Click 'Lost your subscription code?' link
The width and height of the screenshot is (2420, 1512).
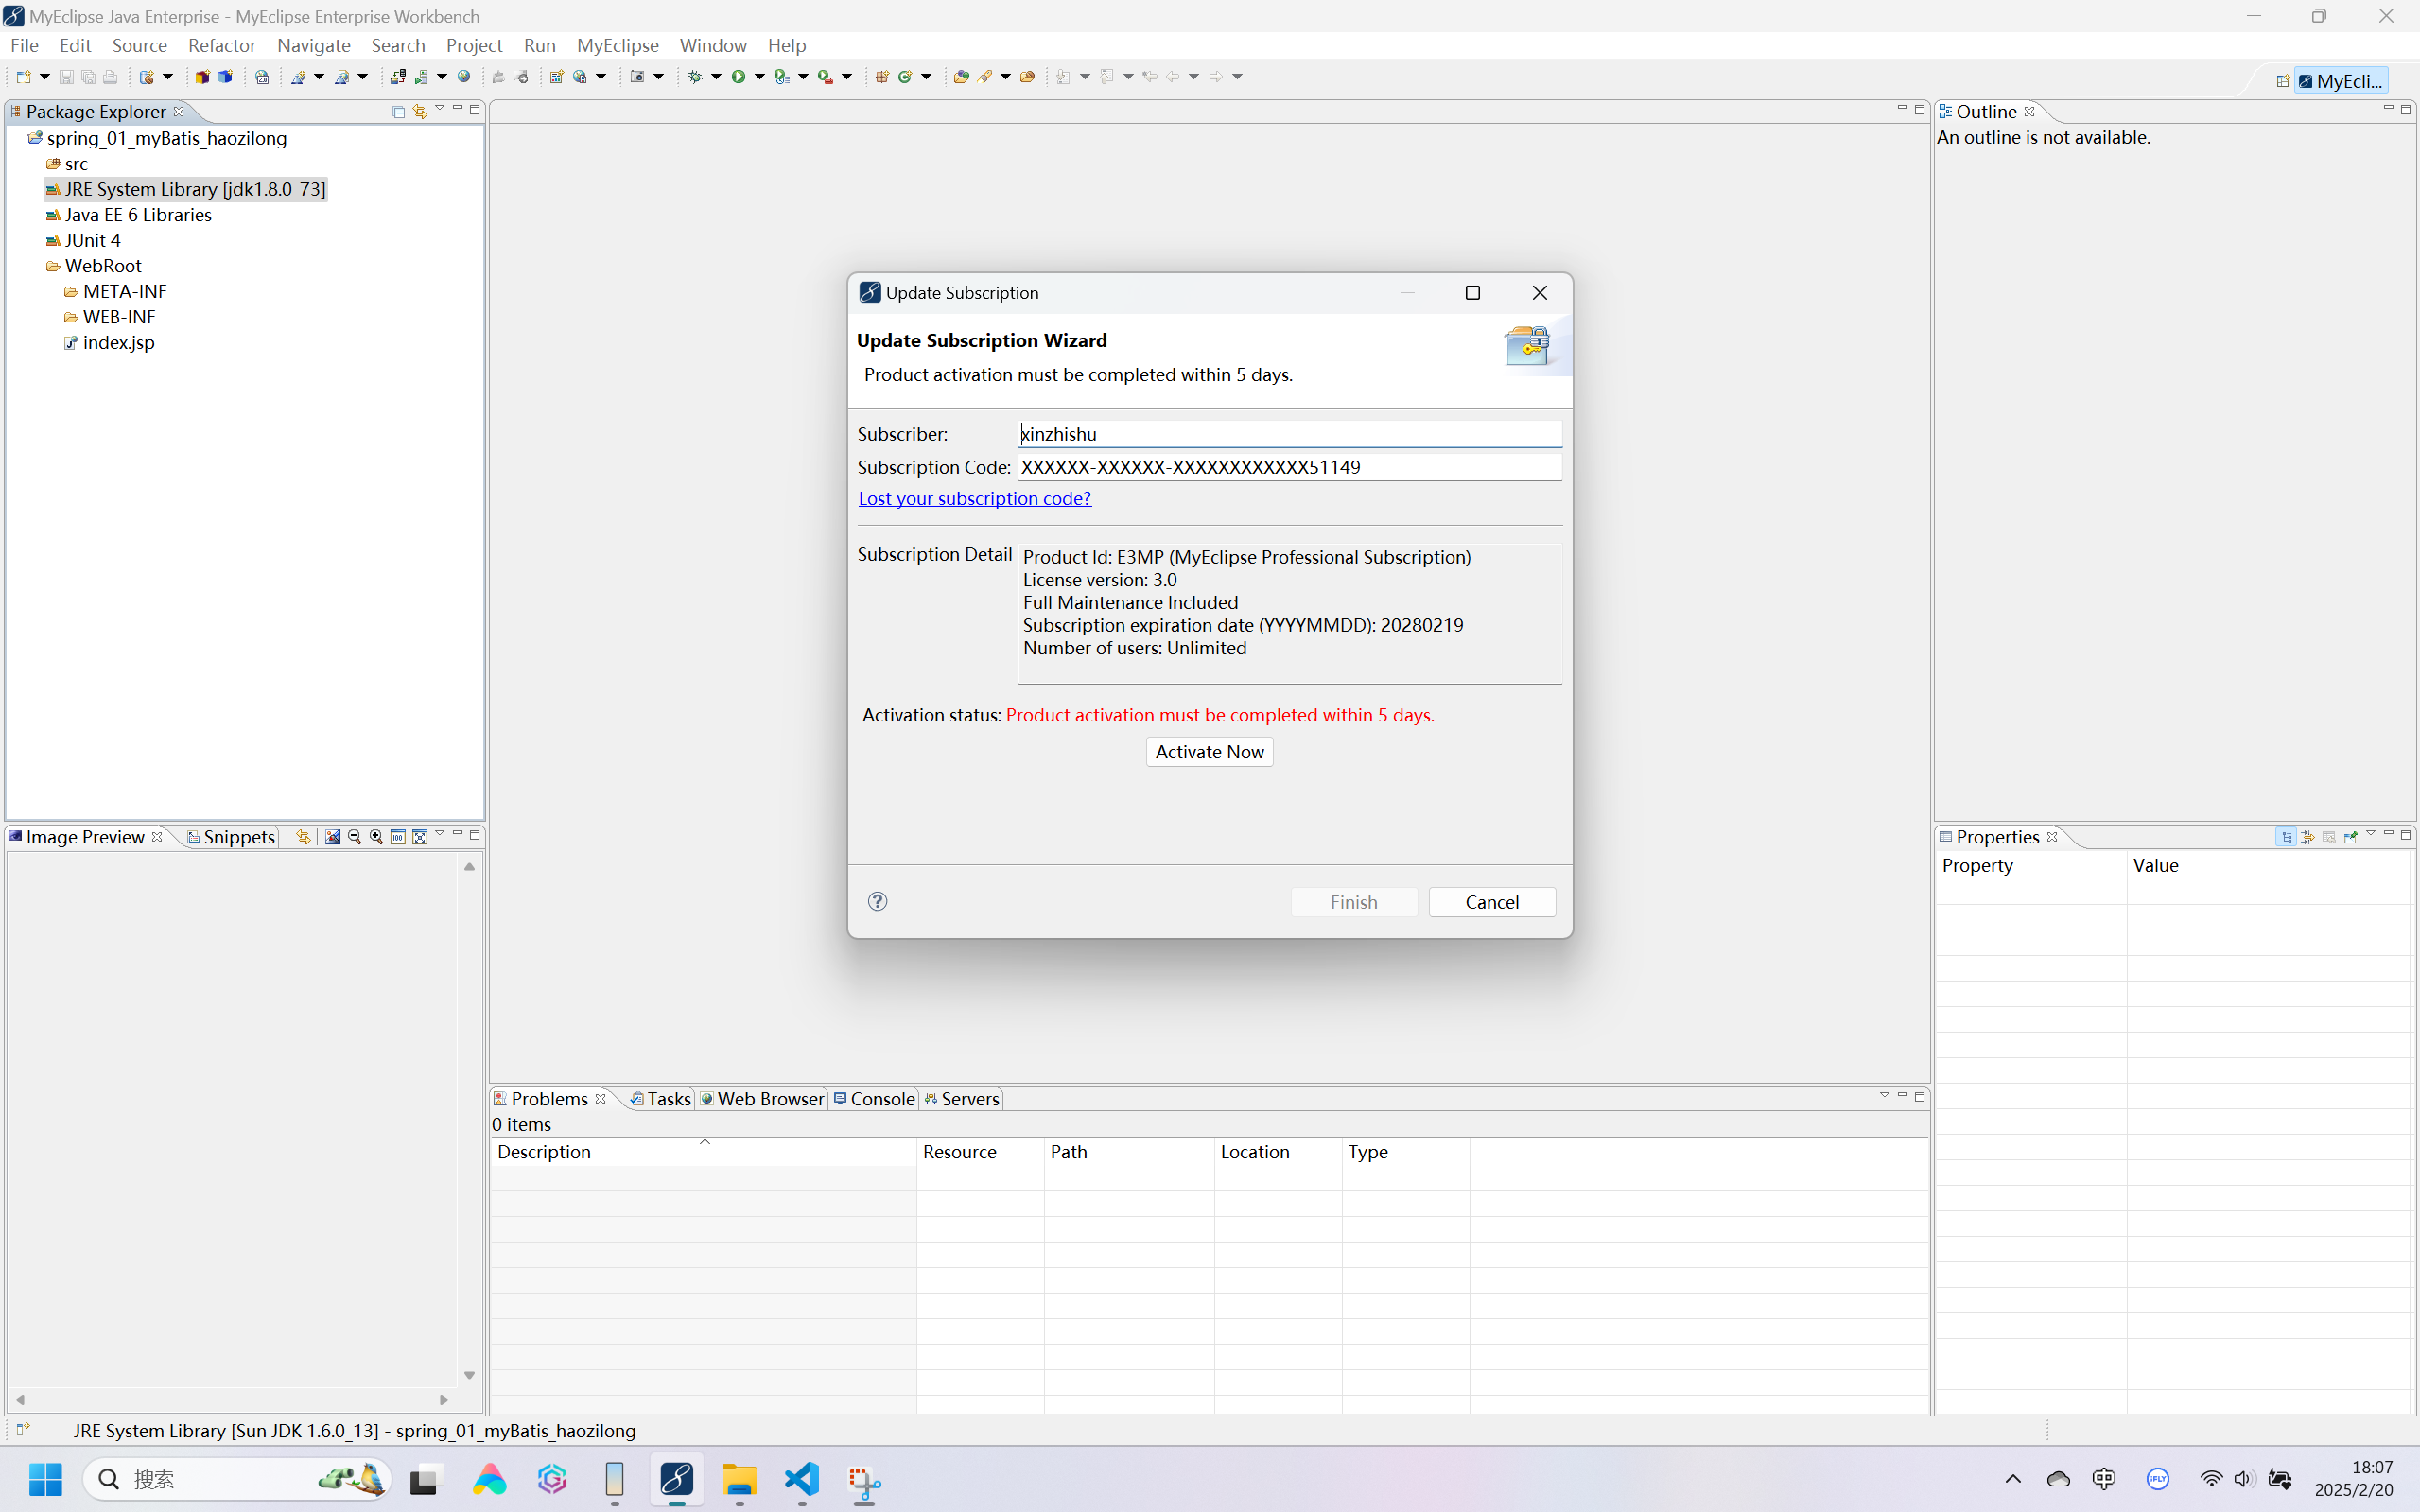point(974,498)
